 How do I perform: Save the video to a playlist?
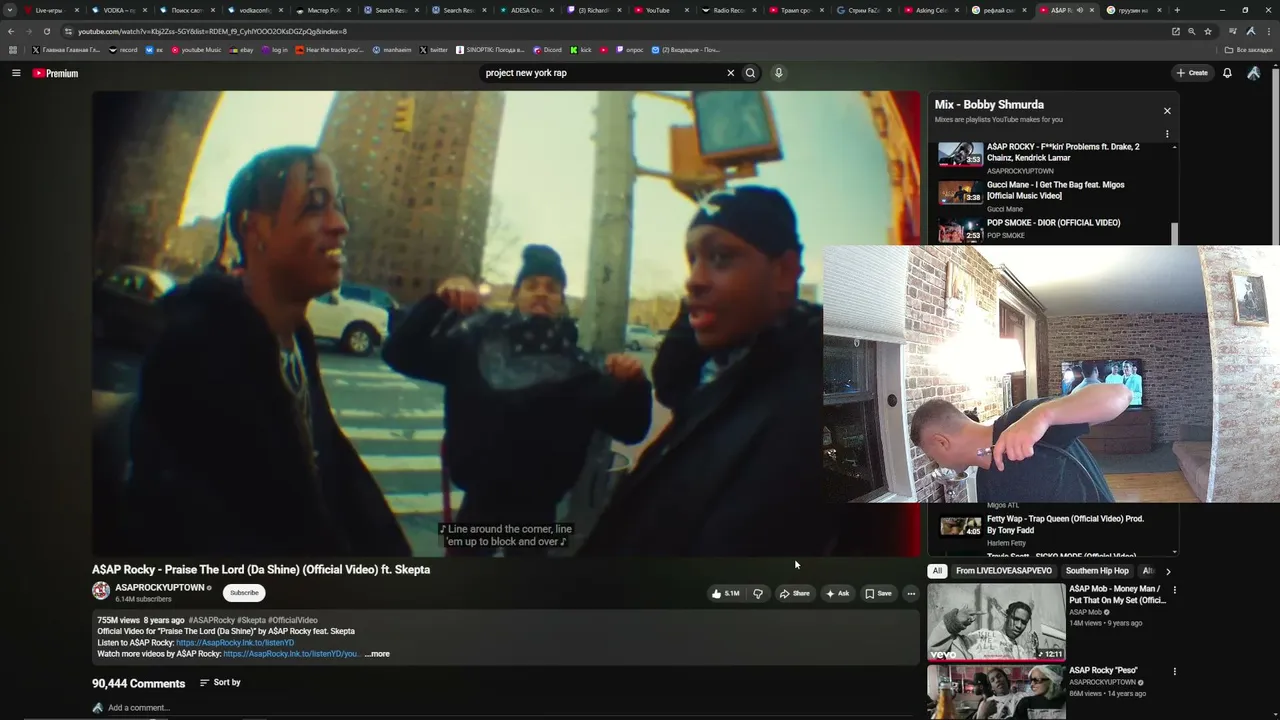878,593
